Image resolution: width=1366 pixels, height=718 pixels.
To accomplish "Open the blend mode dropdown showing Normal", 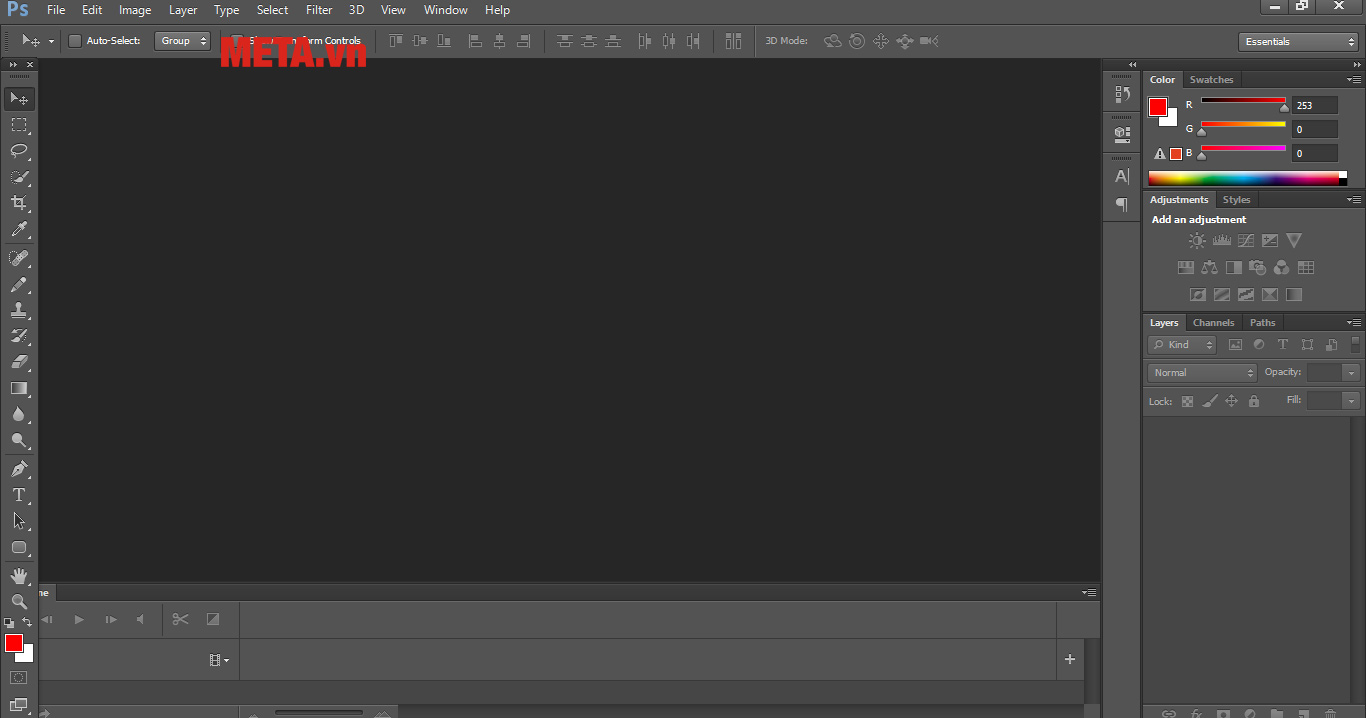I will pyautogui.click(x=1200, y=372).
